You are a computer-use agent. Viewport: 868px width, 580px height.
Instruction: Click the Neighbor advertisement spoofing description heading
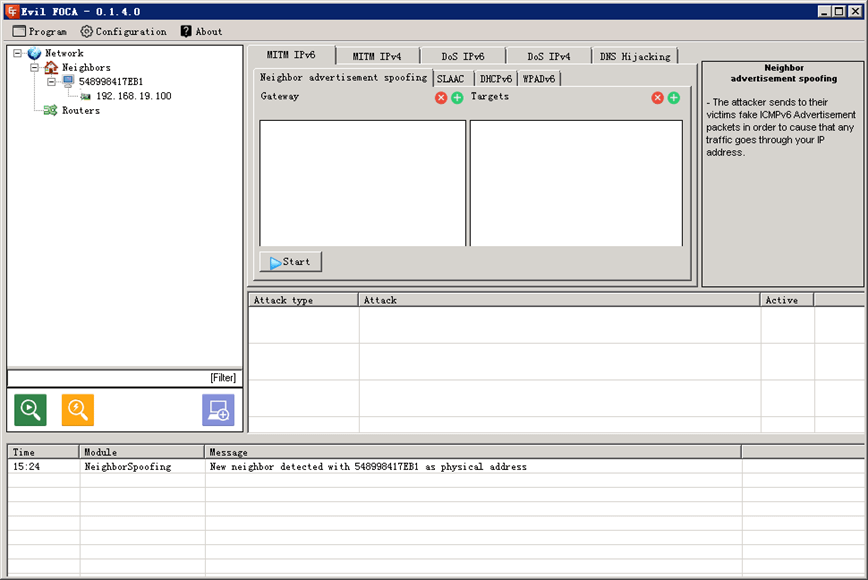(784, 73)
